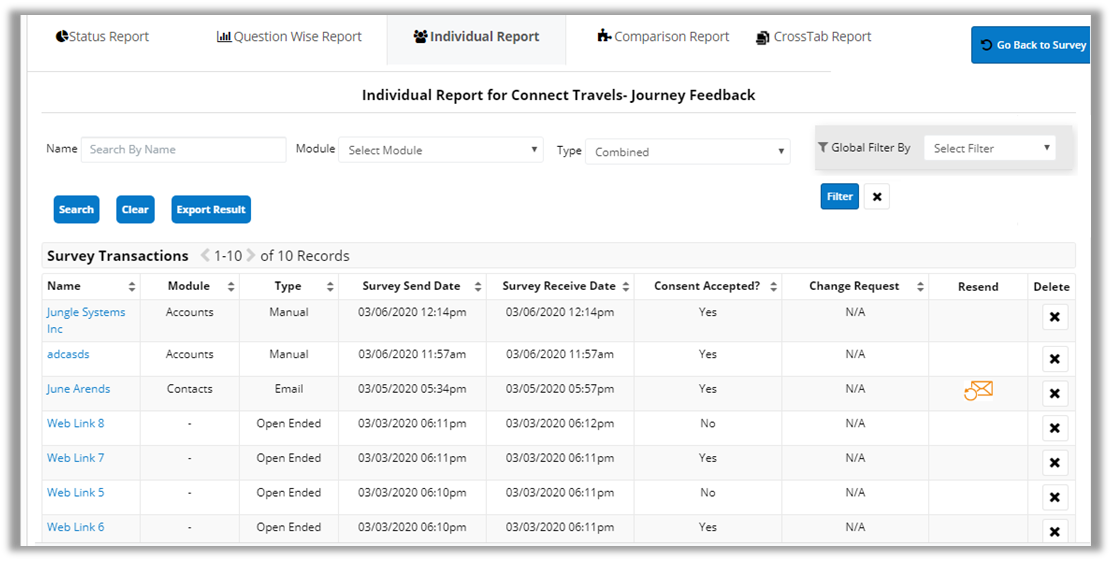Open the Select Module dropdown
The image size is (1112, 561).
[x=441, y=150]
